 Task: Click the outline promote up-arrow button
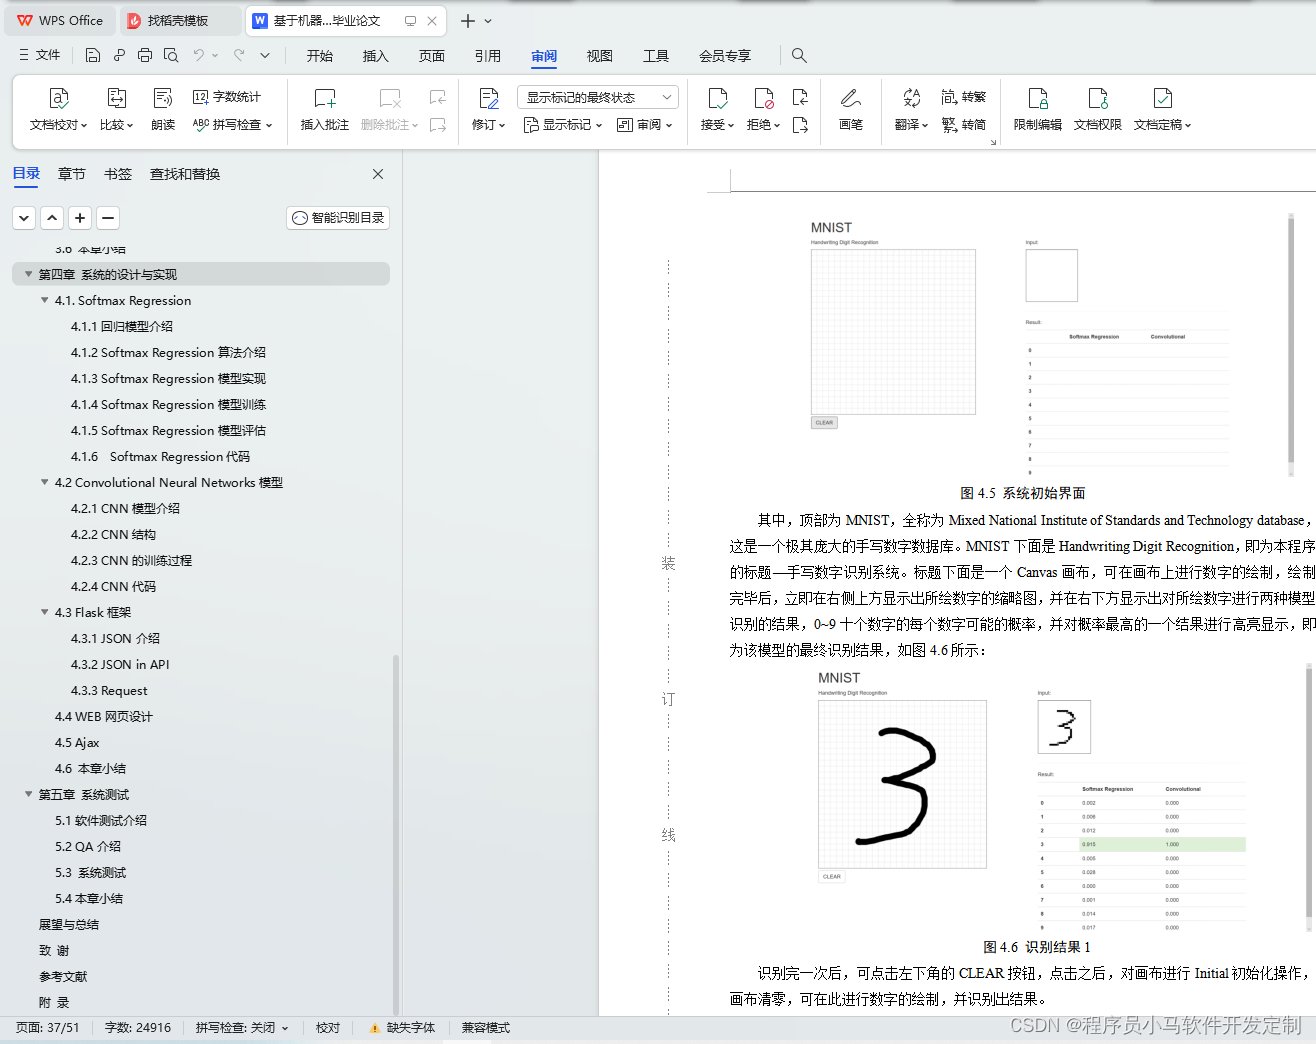52,218
